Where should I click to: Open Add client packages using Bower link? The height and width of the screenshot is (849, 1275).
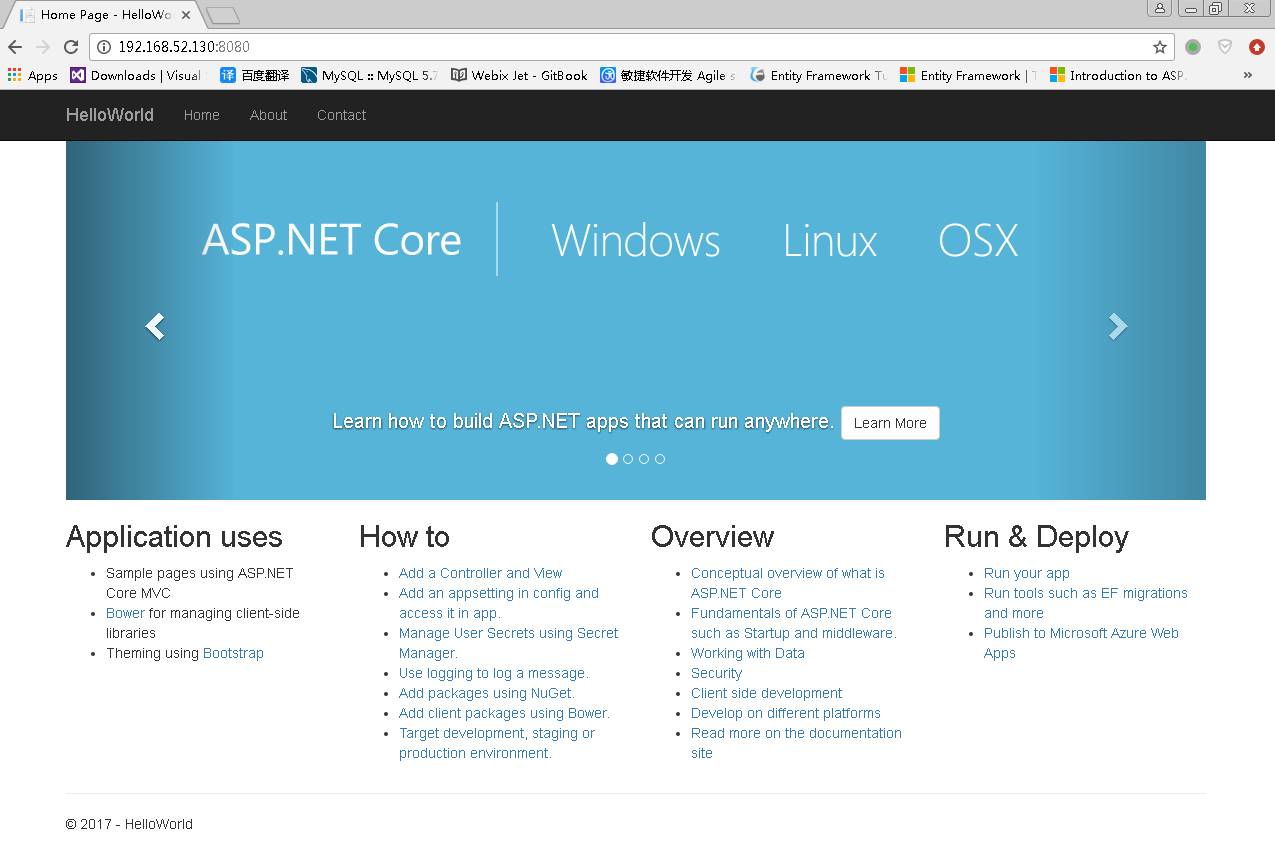(504, 713)
